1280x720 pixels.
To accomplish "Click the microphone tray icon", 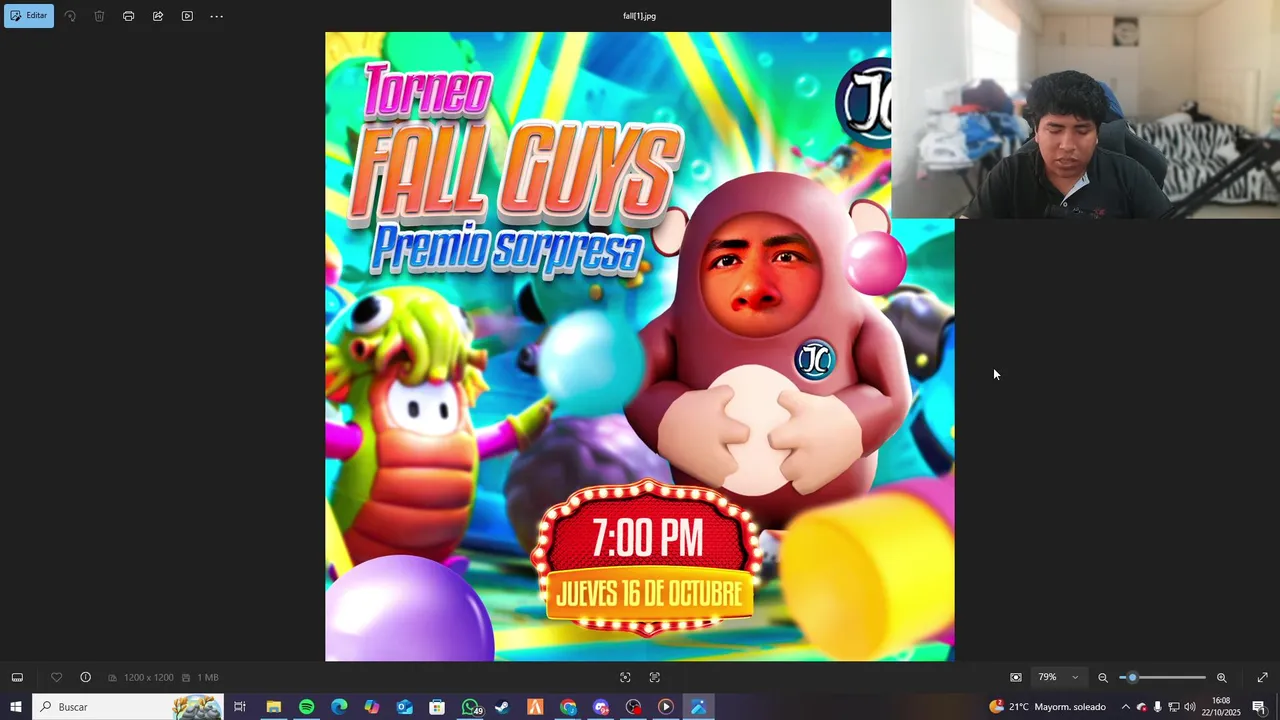I will click(x=1157, y=707).
